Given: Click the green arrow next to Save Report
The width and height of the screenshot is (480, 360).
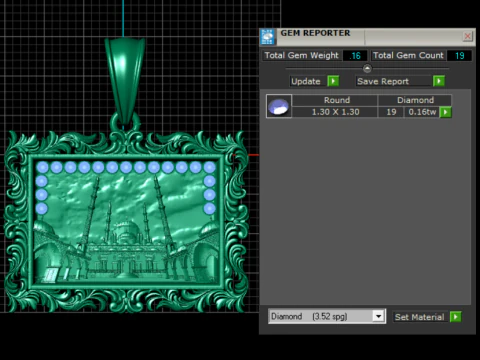Looking at the screenshot, I should point(439,81).
